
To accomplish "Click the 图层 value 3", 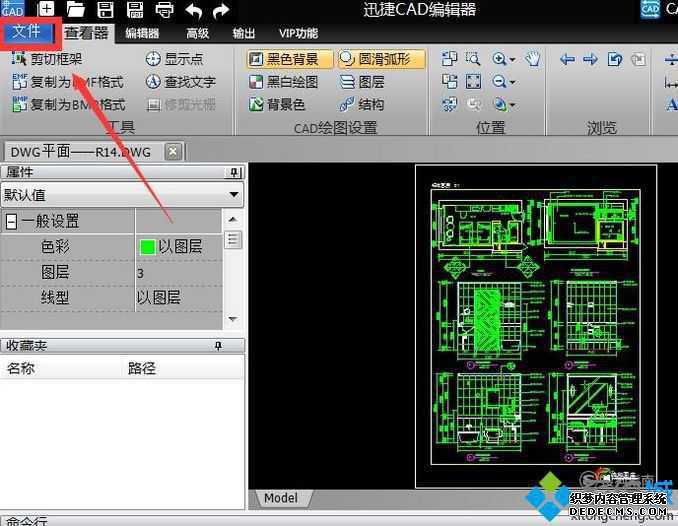I will click(140, 273).
